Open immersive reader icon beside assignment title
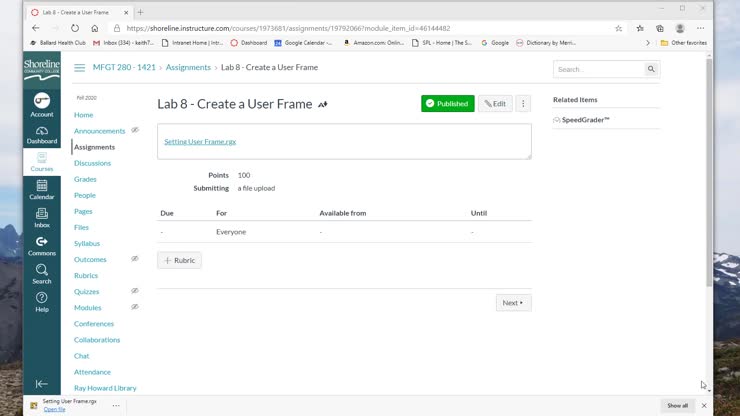Viewport: 740px width, 416px height. pyautogui.click(x=323, y=104)
